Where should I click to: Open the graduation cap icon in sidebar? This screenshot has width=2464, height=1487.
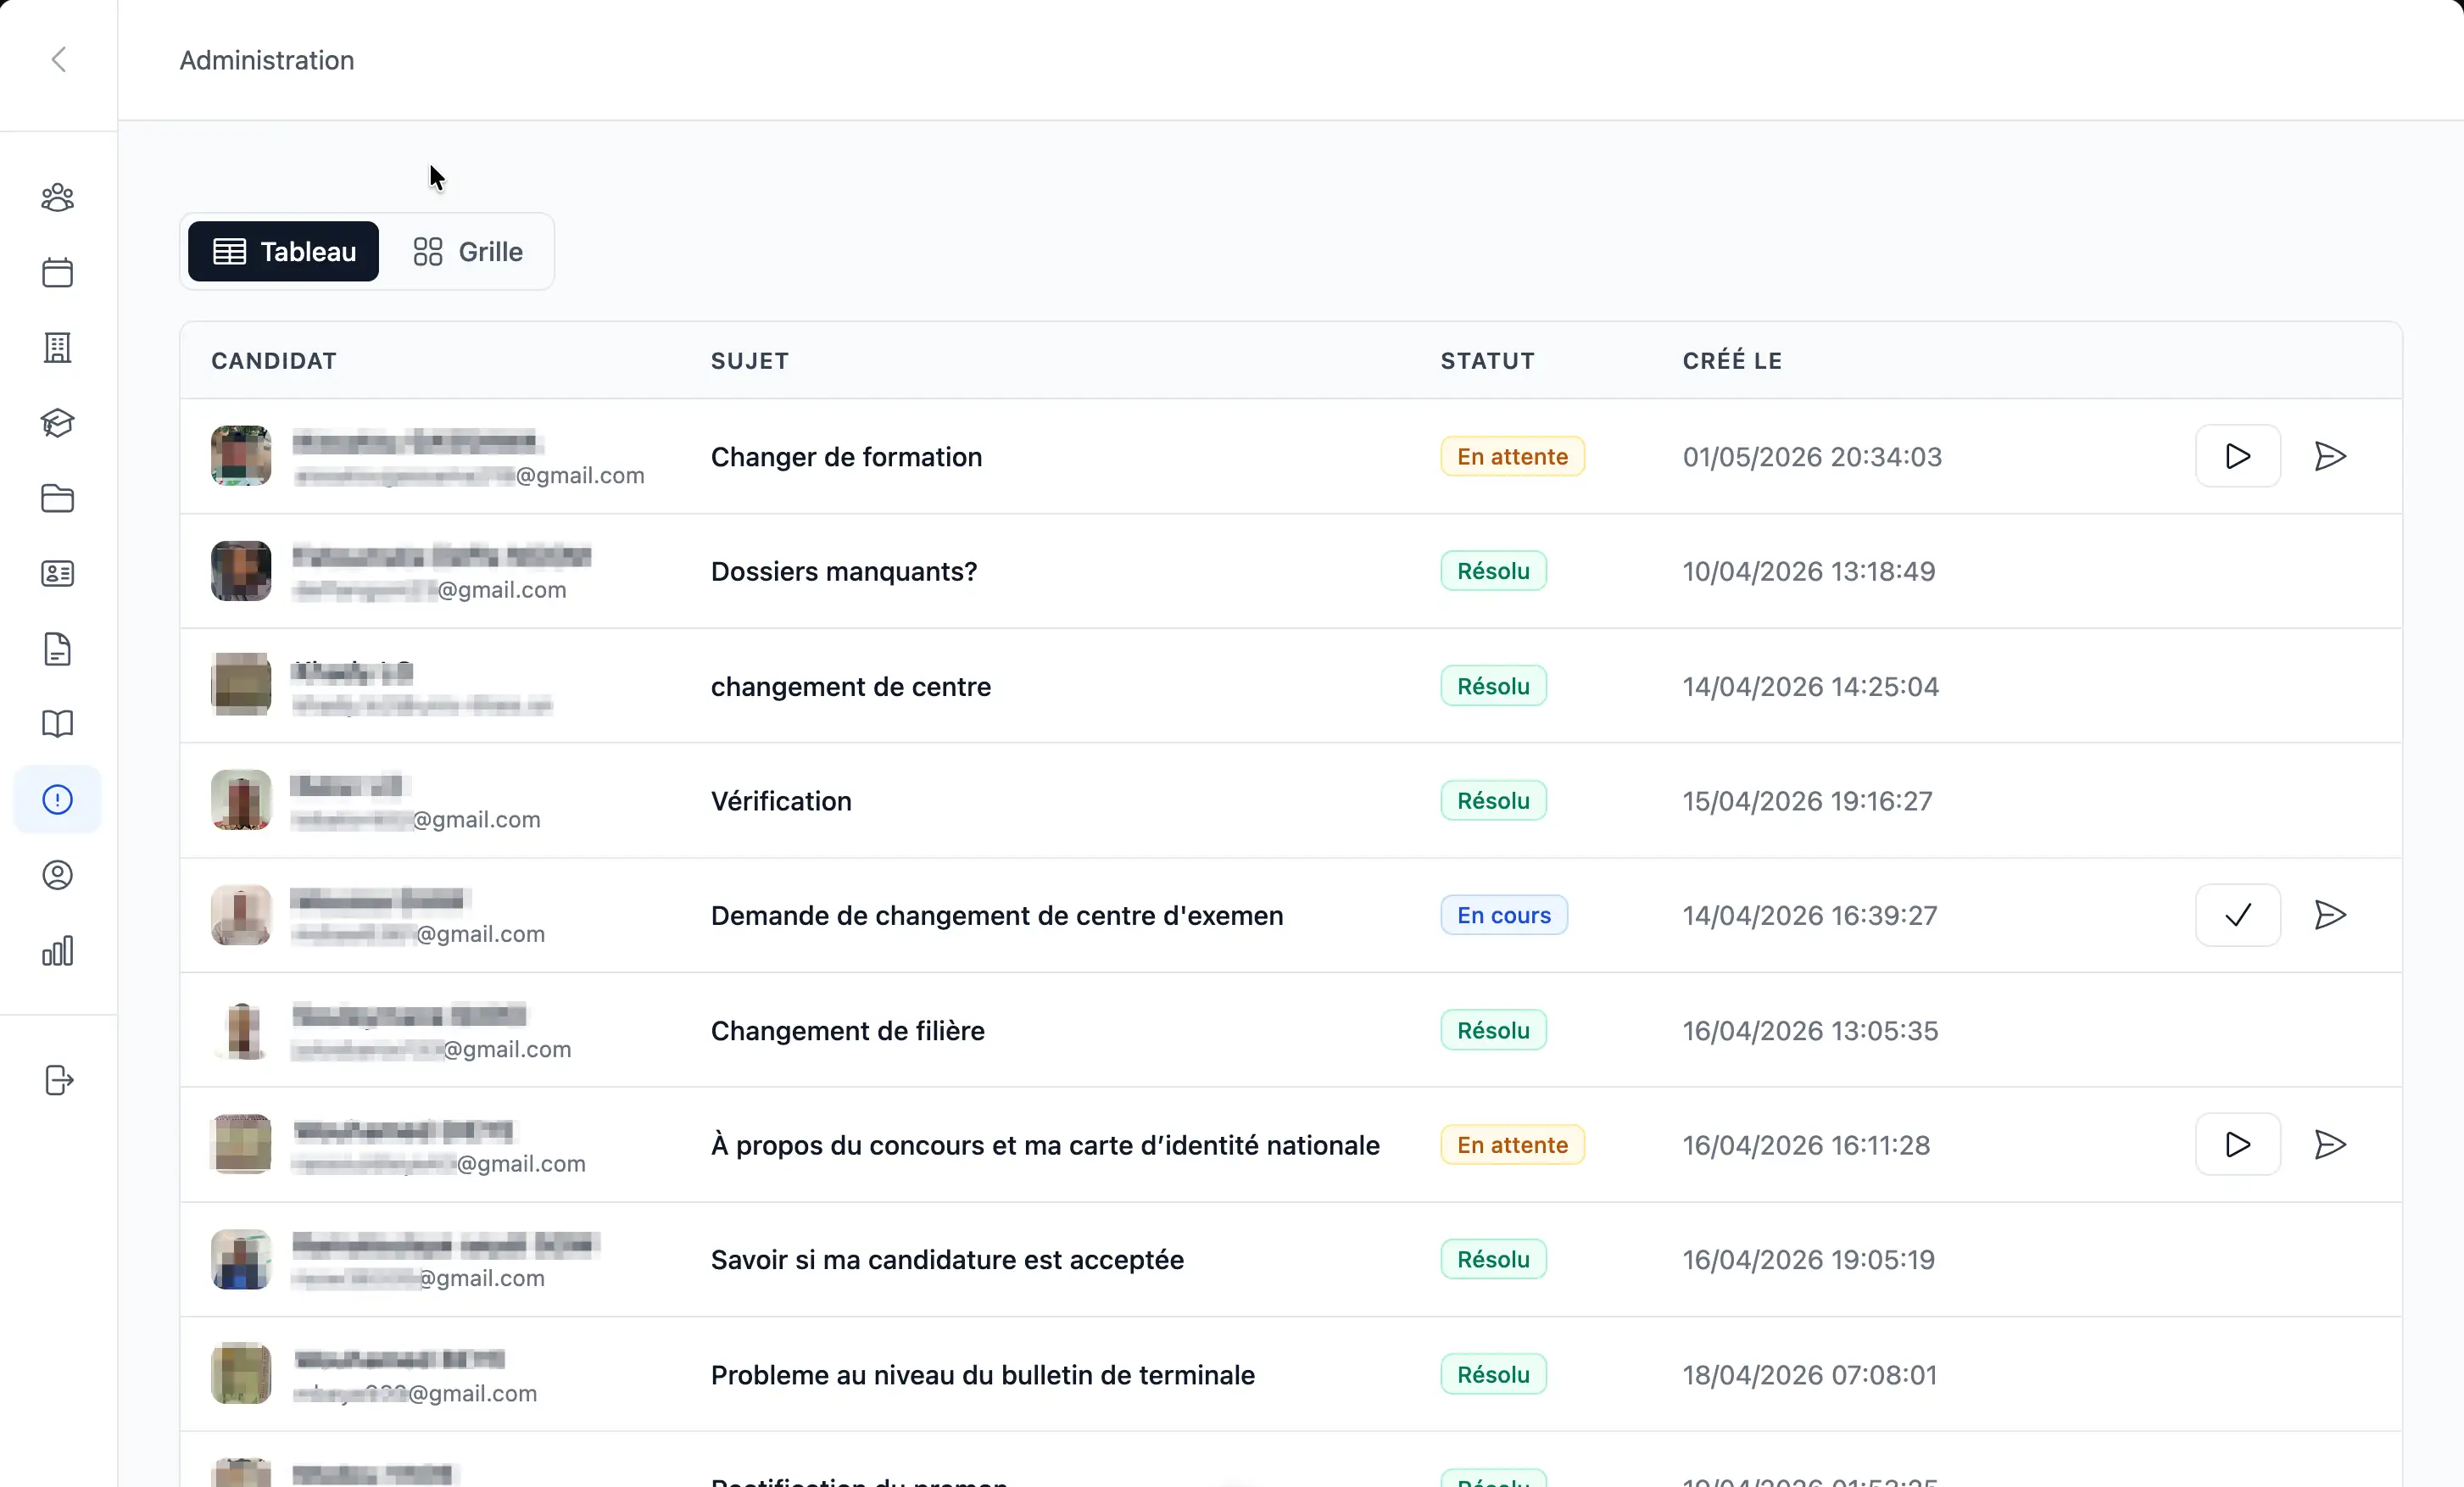click(57, 423)
